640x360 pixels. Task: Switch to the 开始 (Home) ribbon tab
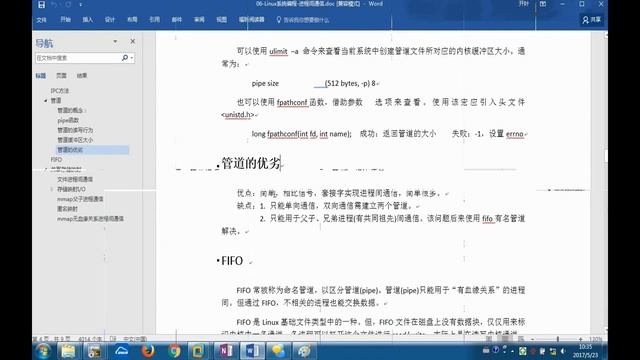(x=65, y=20)
